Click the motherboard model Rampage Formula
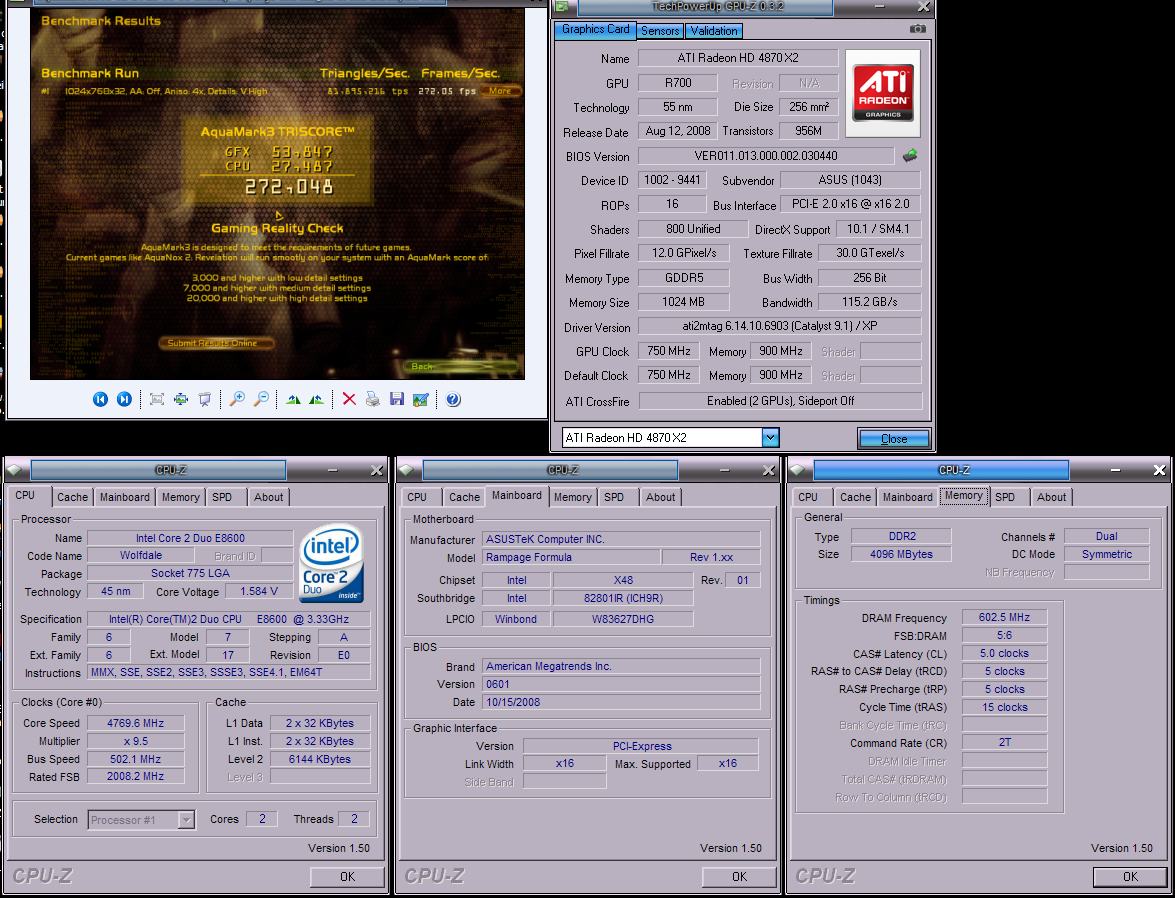Screen dimensions: 1175x898 [570, 557]
